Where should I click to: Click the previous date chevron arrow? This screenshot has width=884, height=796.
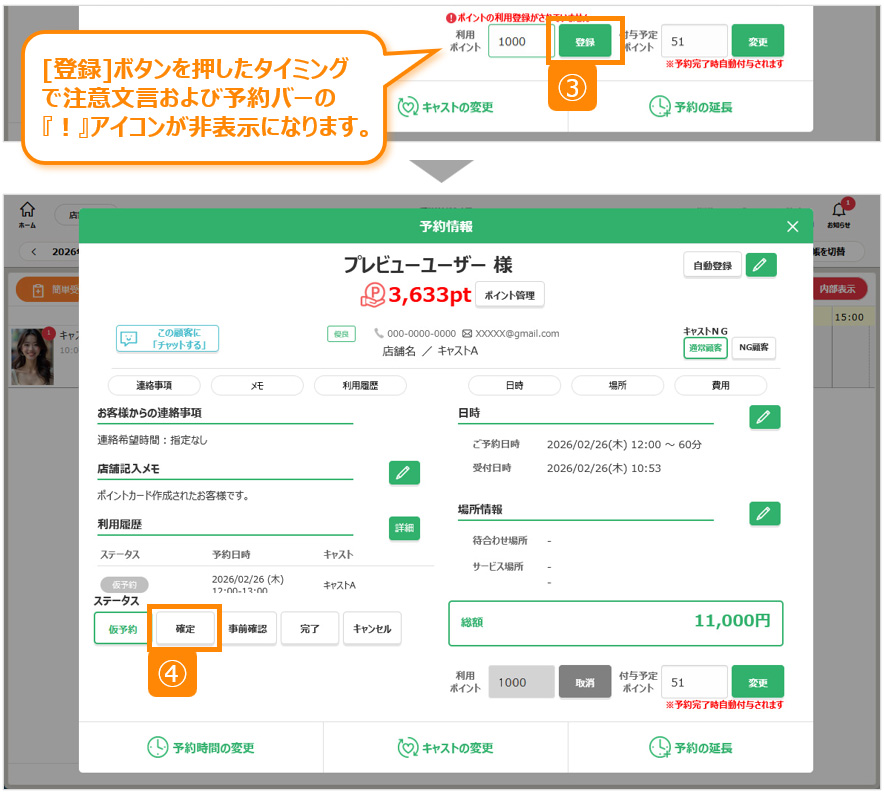click(x=33, y=252)
